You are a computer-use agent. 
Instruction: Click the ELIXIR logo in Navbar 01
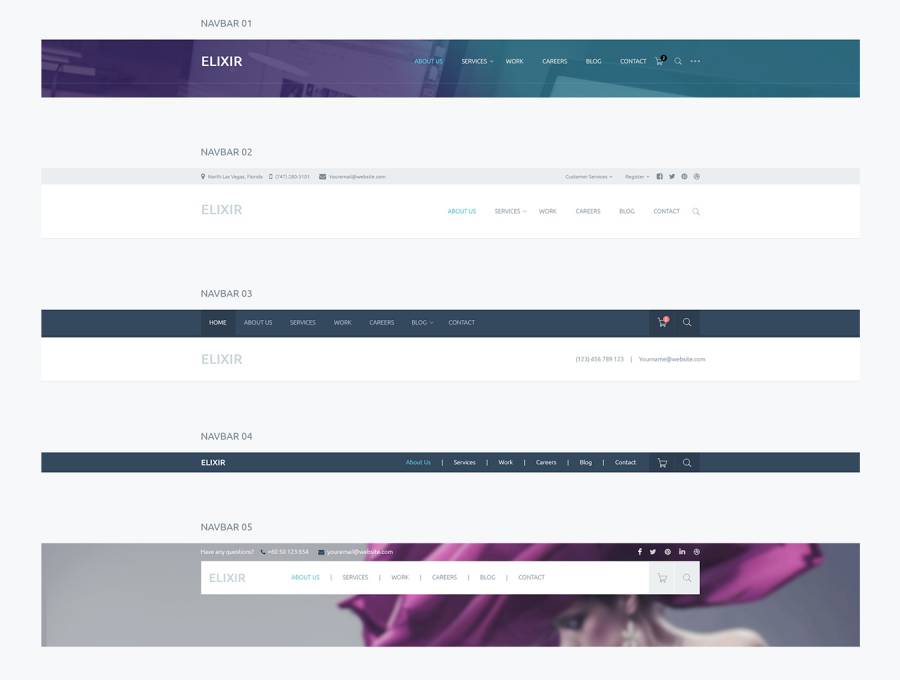(221, 61)
